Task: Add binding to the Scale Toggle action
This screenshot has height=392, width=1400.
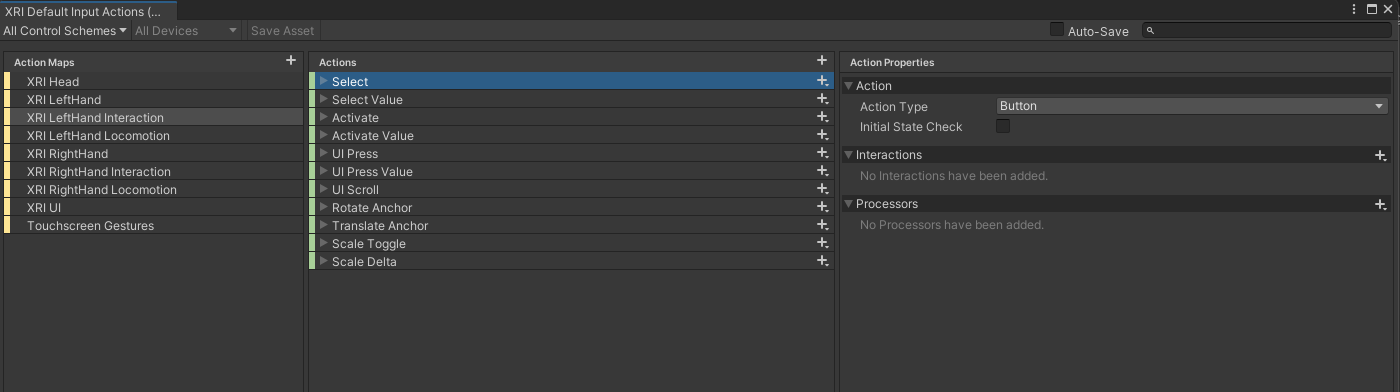Action: click(x=822, y=243)
